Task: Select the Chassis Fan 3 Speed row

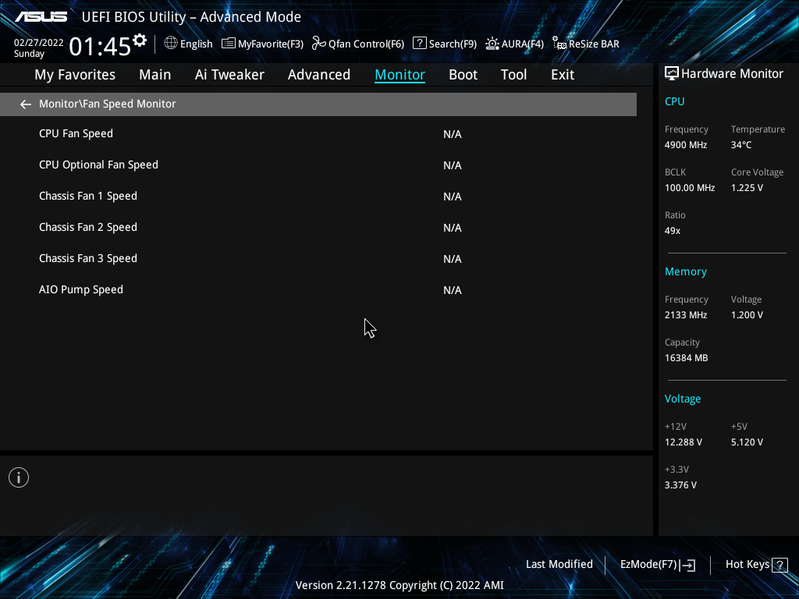Action: click(318, 259)
